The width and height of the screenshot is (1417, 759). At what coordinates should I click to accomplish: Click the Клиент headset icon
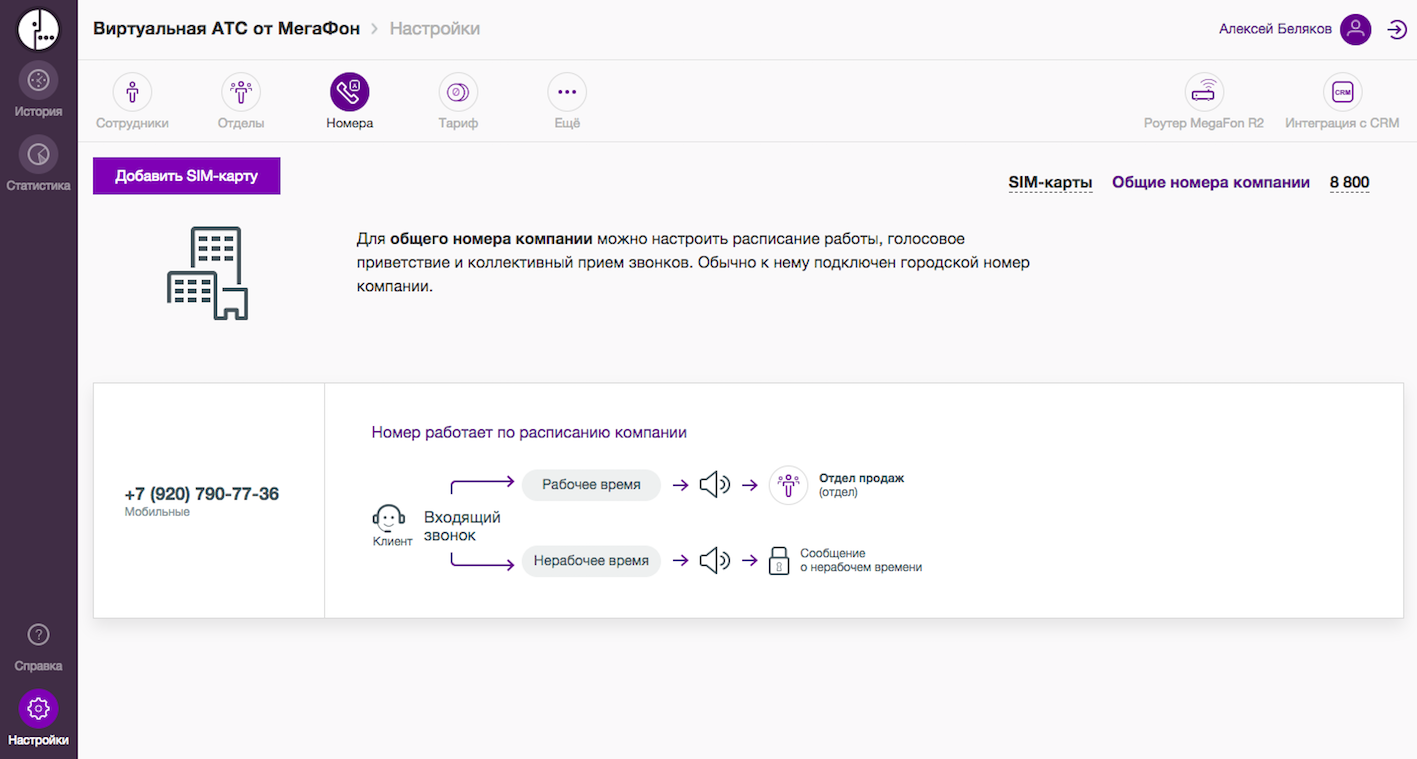pyautogui.click(x=388, y=518)
